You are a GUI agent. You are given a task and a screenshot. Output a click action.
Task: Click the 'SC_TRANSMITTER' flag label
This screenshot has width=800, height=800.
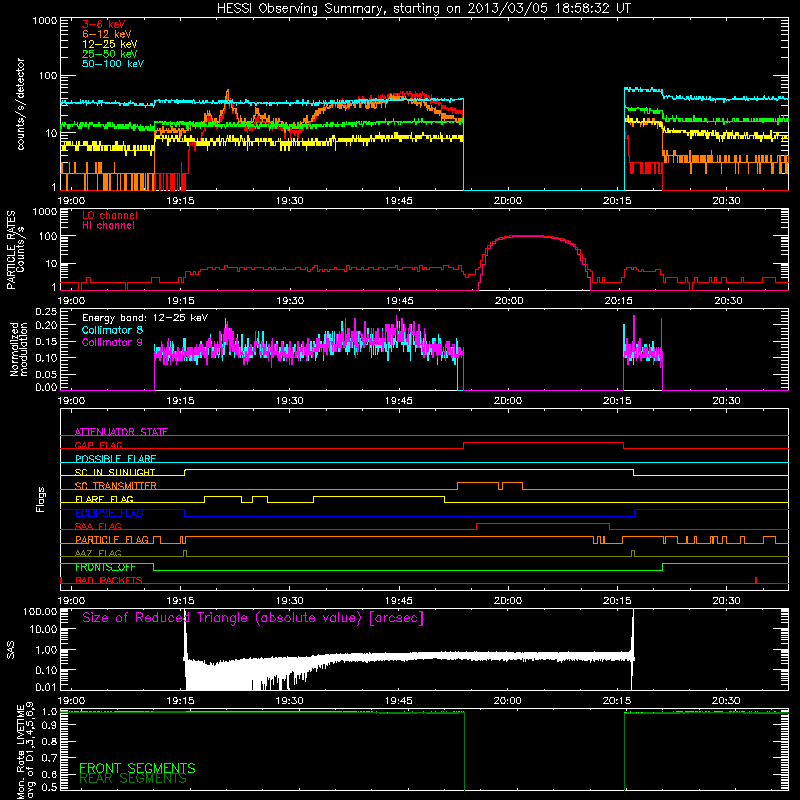116,485
